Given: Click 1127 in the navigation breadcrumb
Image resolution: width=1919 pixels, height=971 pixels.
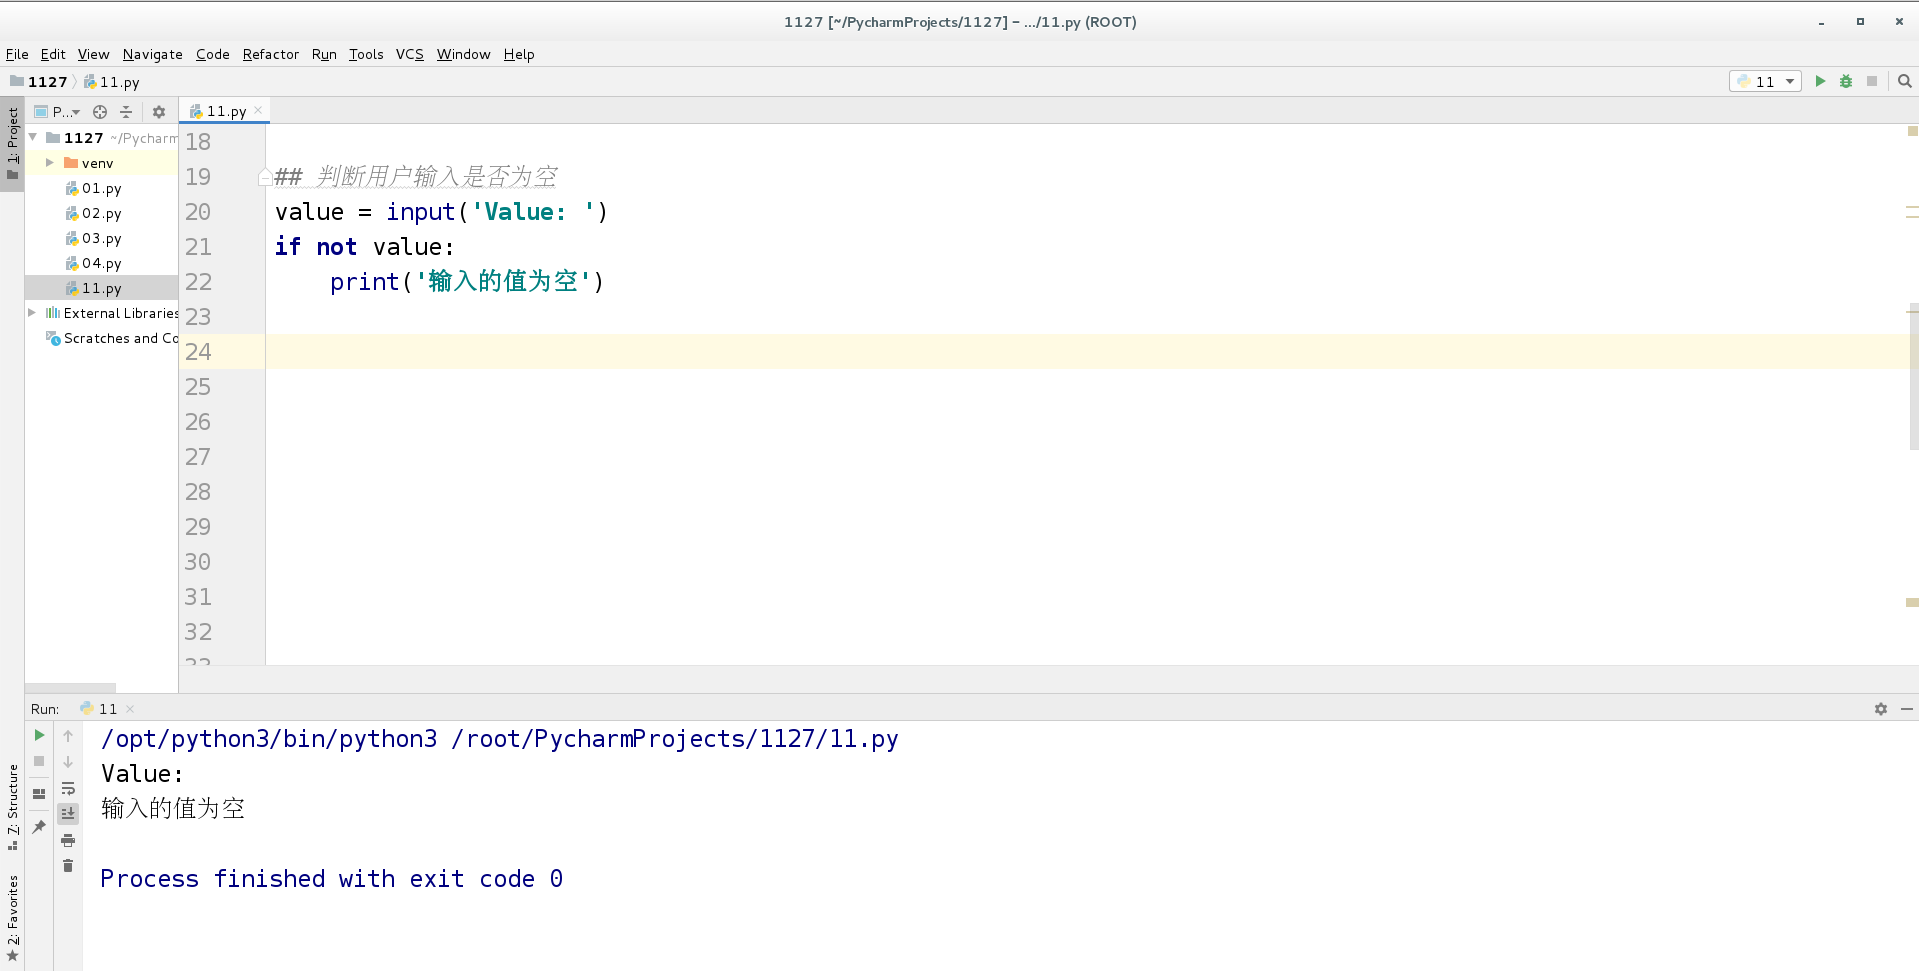Looking at the screenshot, I should pyautogui.click(x=39, y=82).
